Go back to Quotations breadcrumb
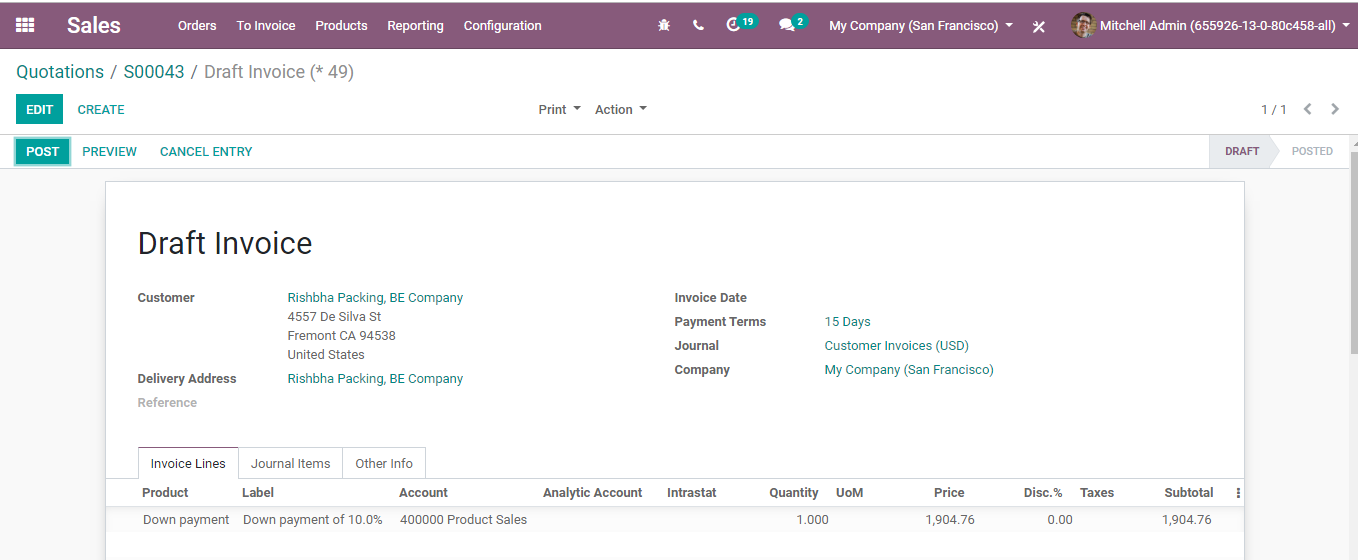Image resolution: width=1358 pixels, height=560 pixels. (x=60, y=72)
